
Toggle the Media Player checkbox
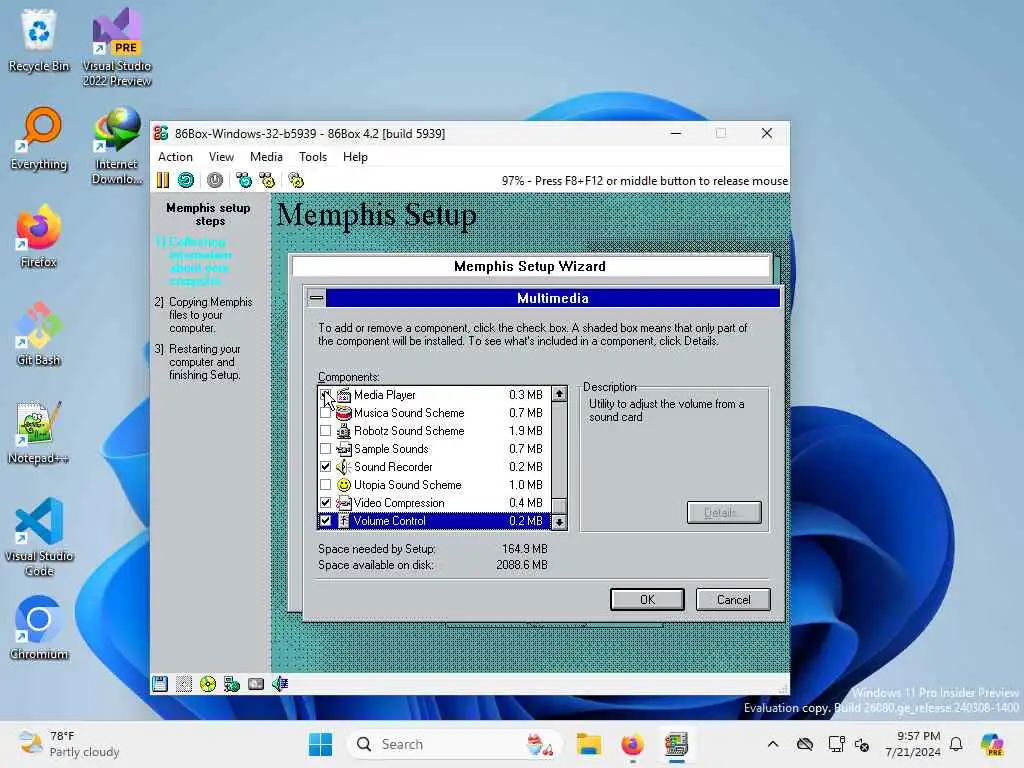(x=325, y=395)
